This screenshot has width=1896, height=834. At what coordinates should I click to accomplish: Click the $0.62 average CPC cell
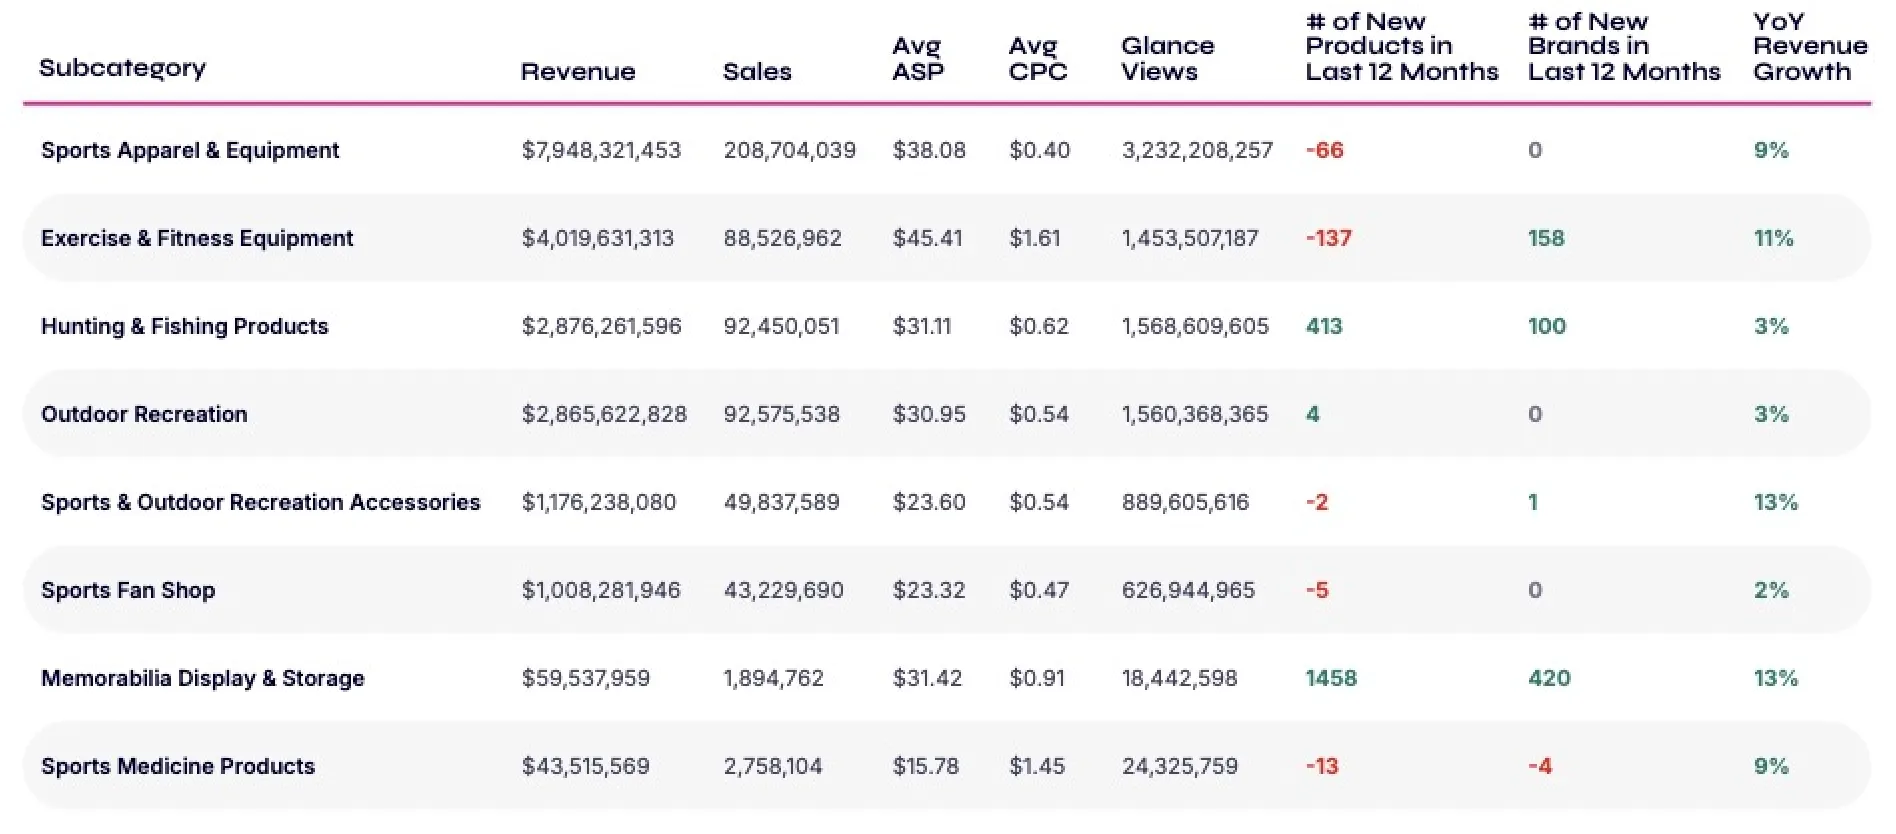pyautogui.click(x=1039, y=326)
